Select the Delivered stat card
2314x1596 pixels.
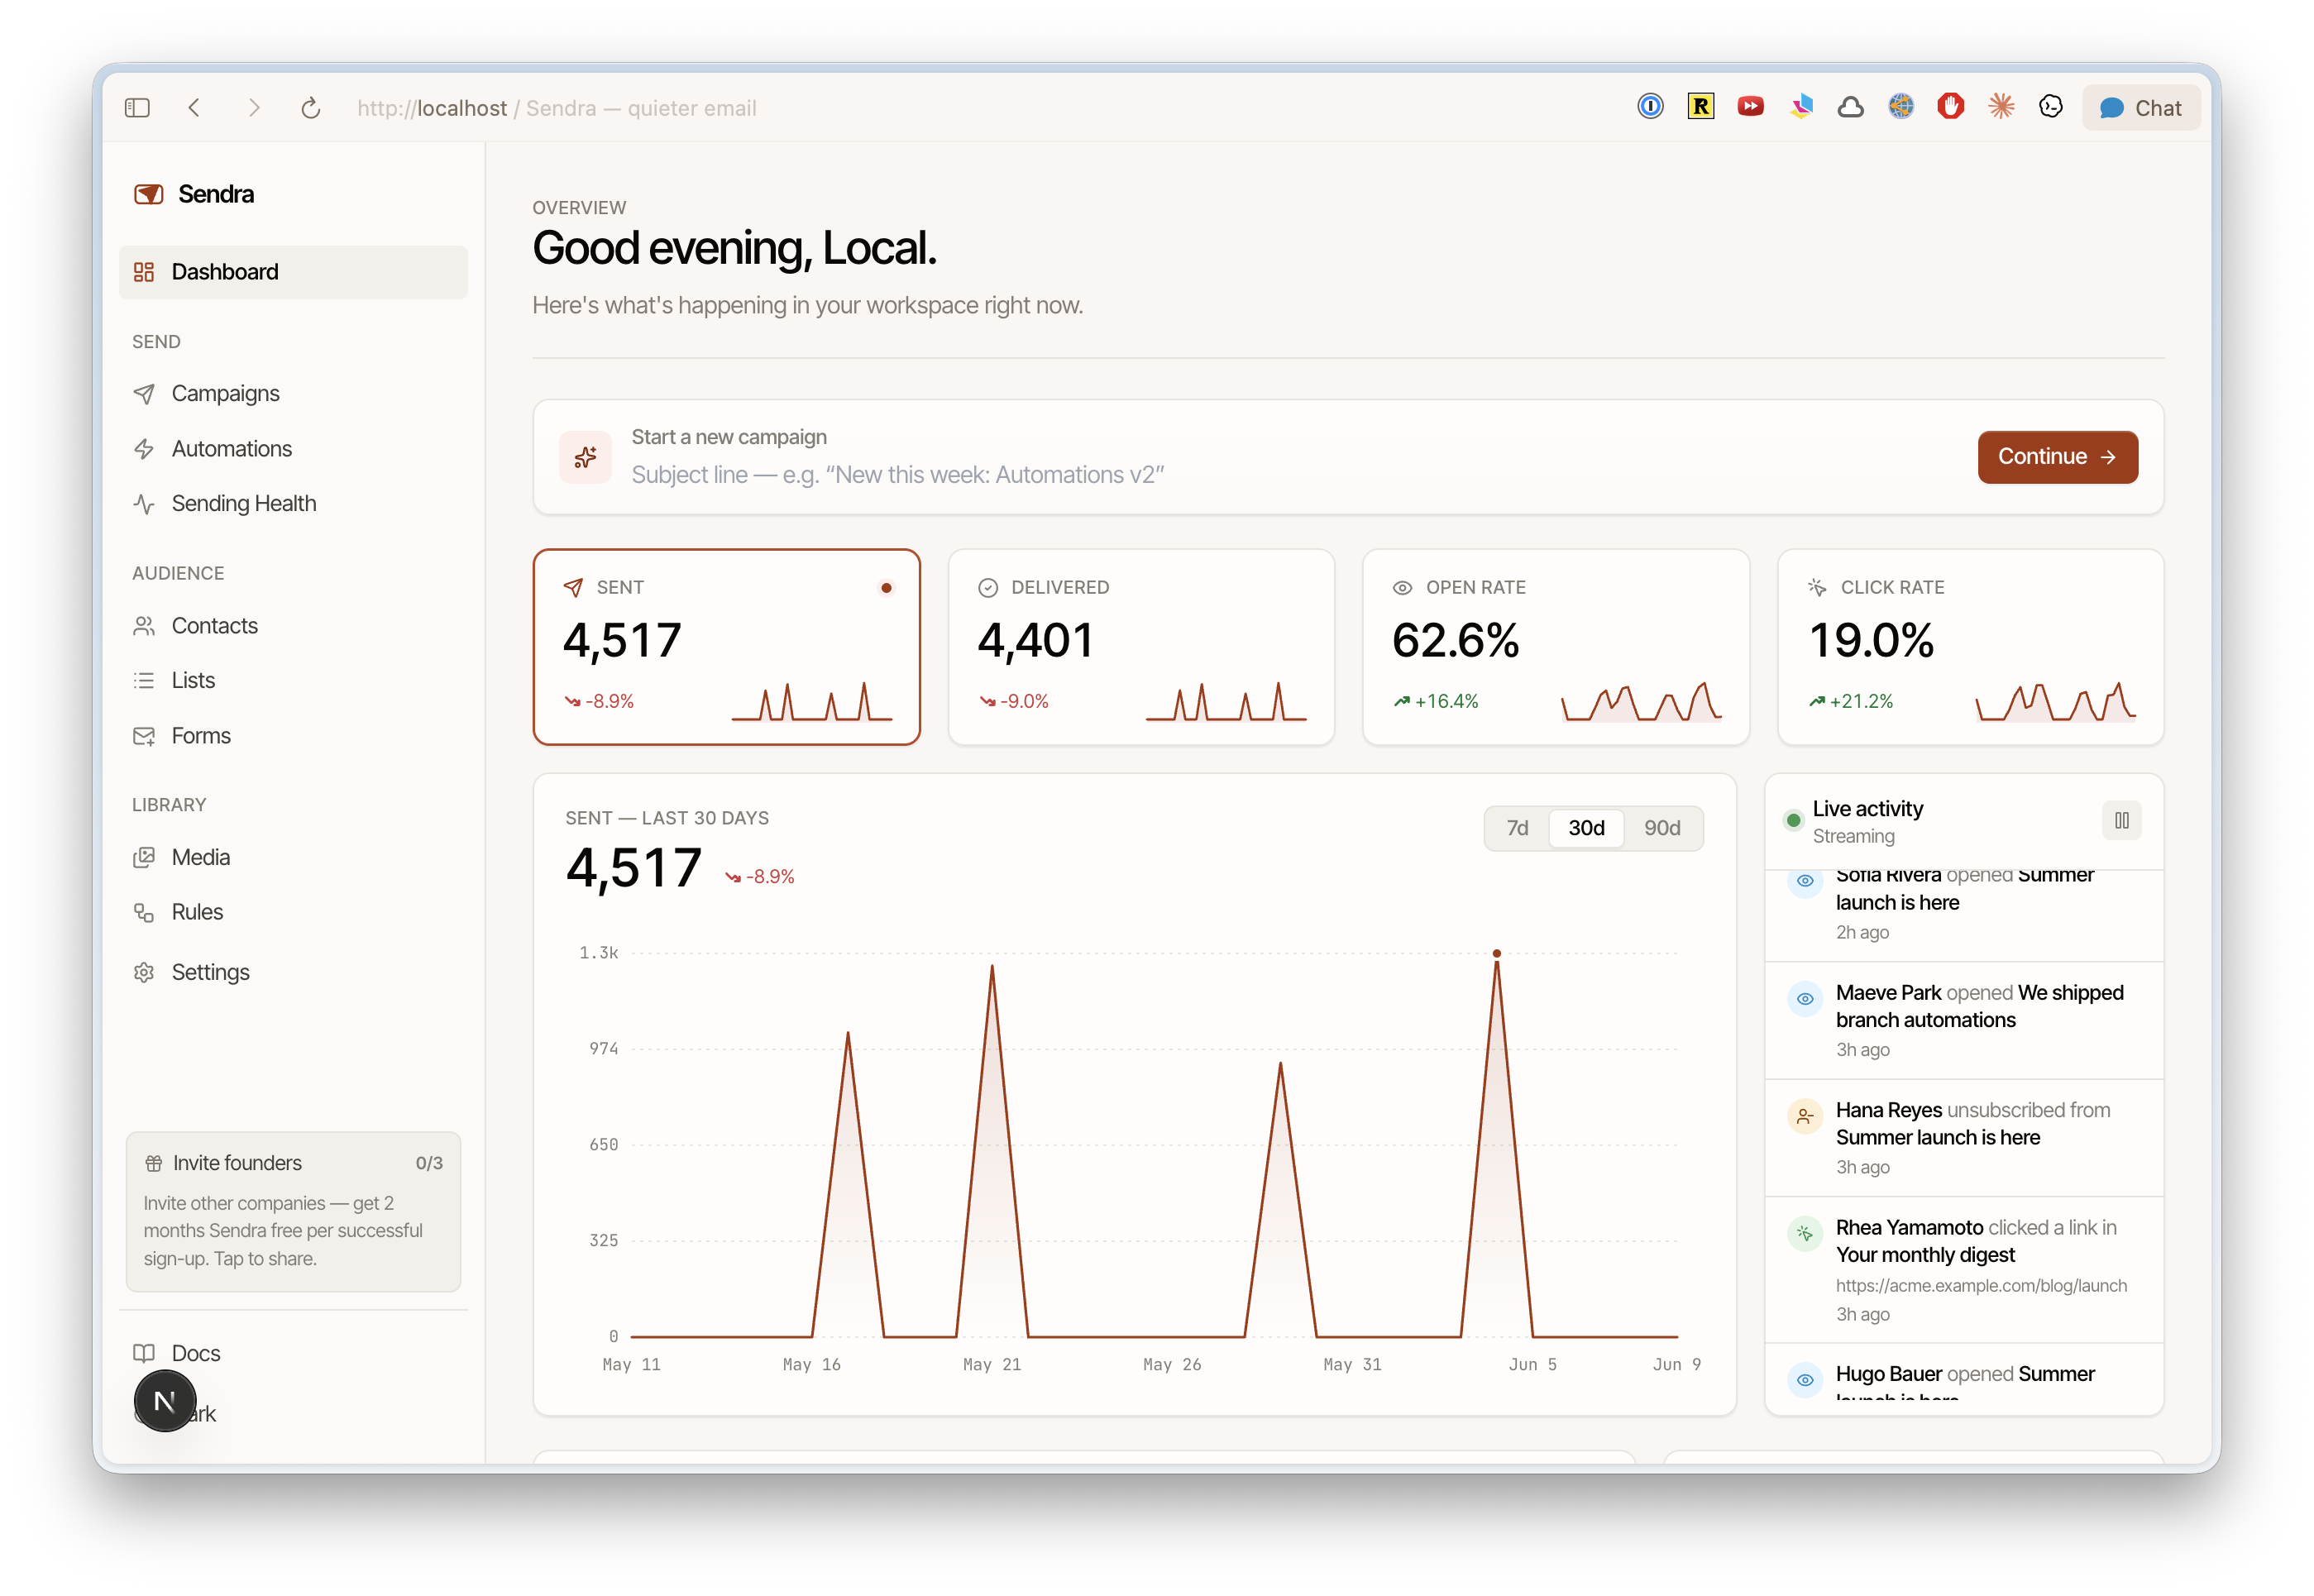click(x=1141, y=647)
